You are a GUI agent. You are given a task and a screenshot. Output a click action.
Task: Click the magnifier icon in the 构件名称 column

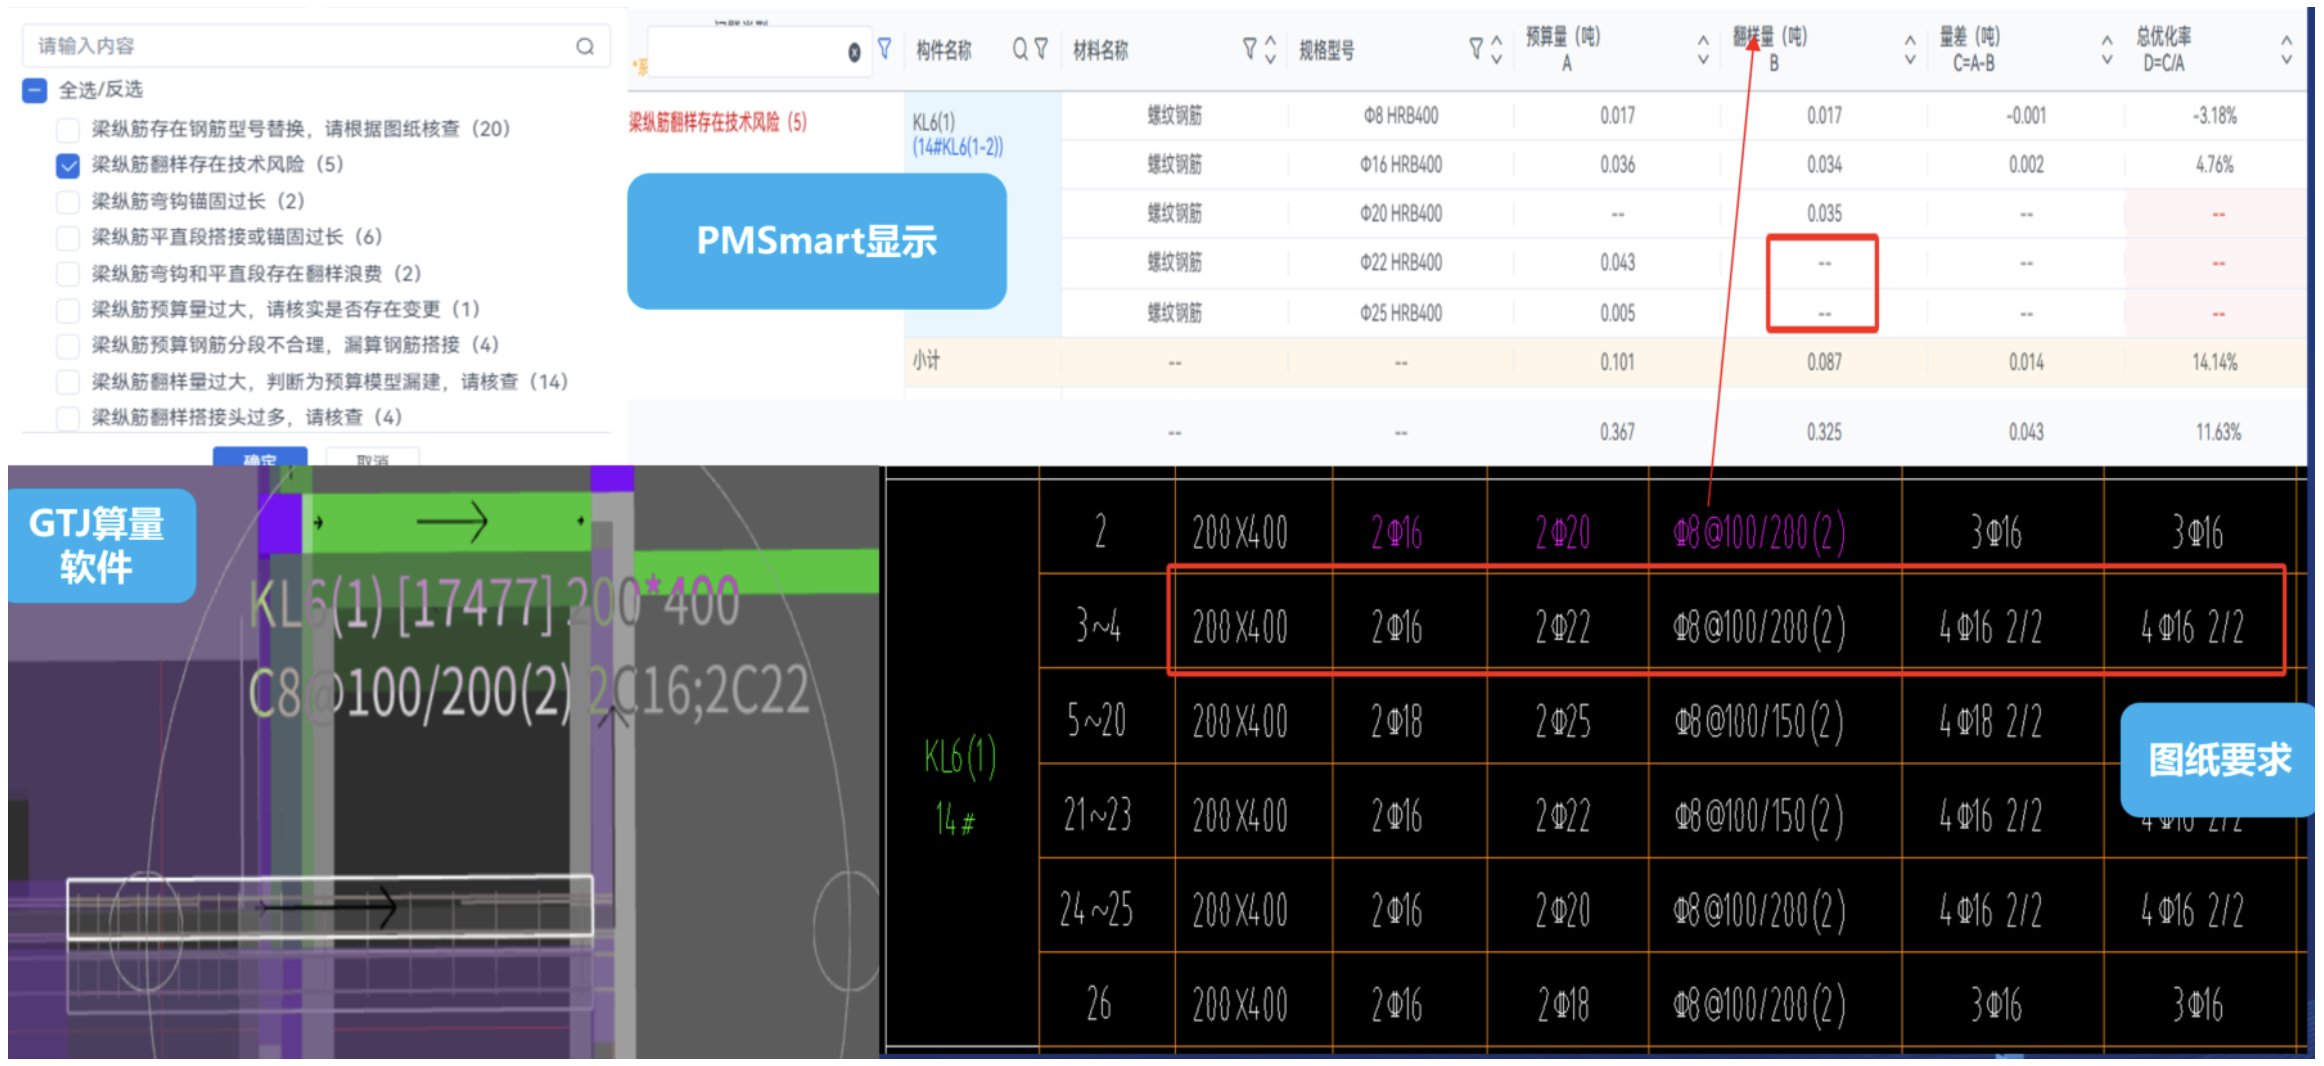pos(1020,49)
